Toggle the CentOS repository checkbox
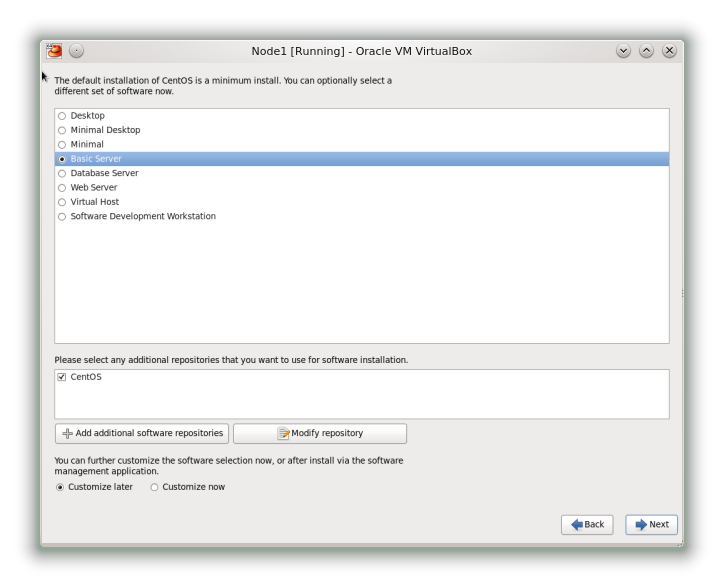Image resolution: width=724 pixels, height=587 pixels. (61, 377)
